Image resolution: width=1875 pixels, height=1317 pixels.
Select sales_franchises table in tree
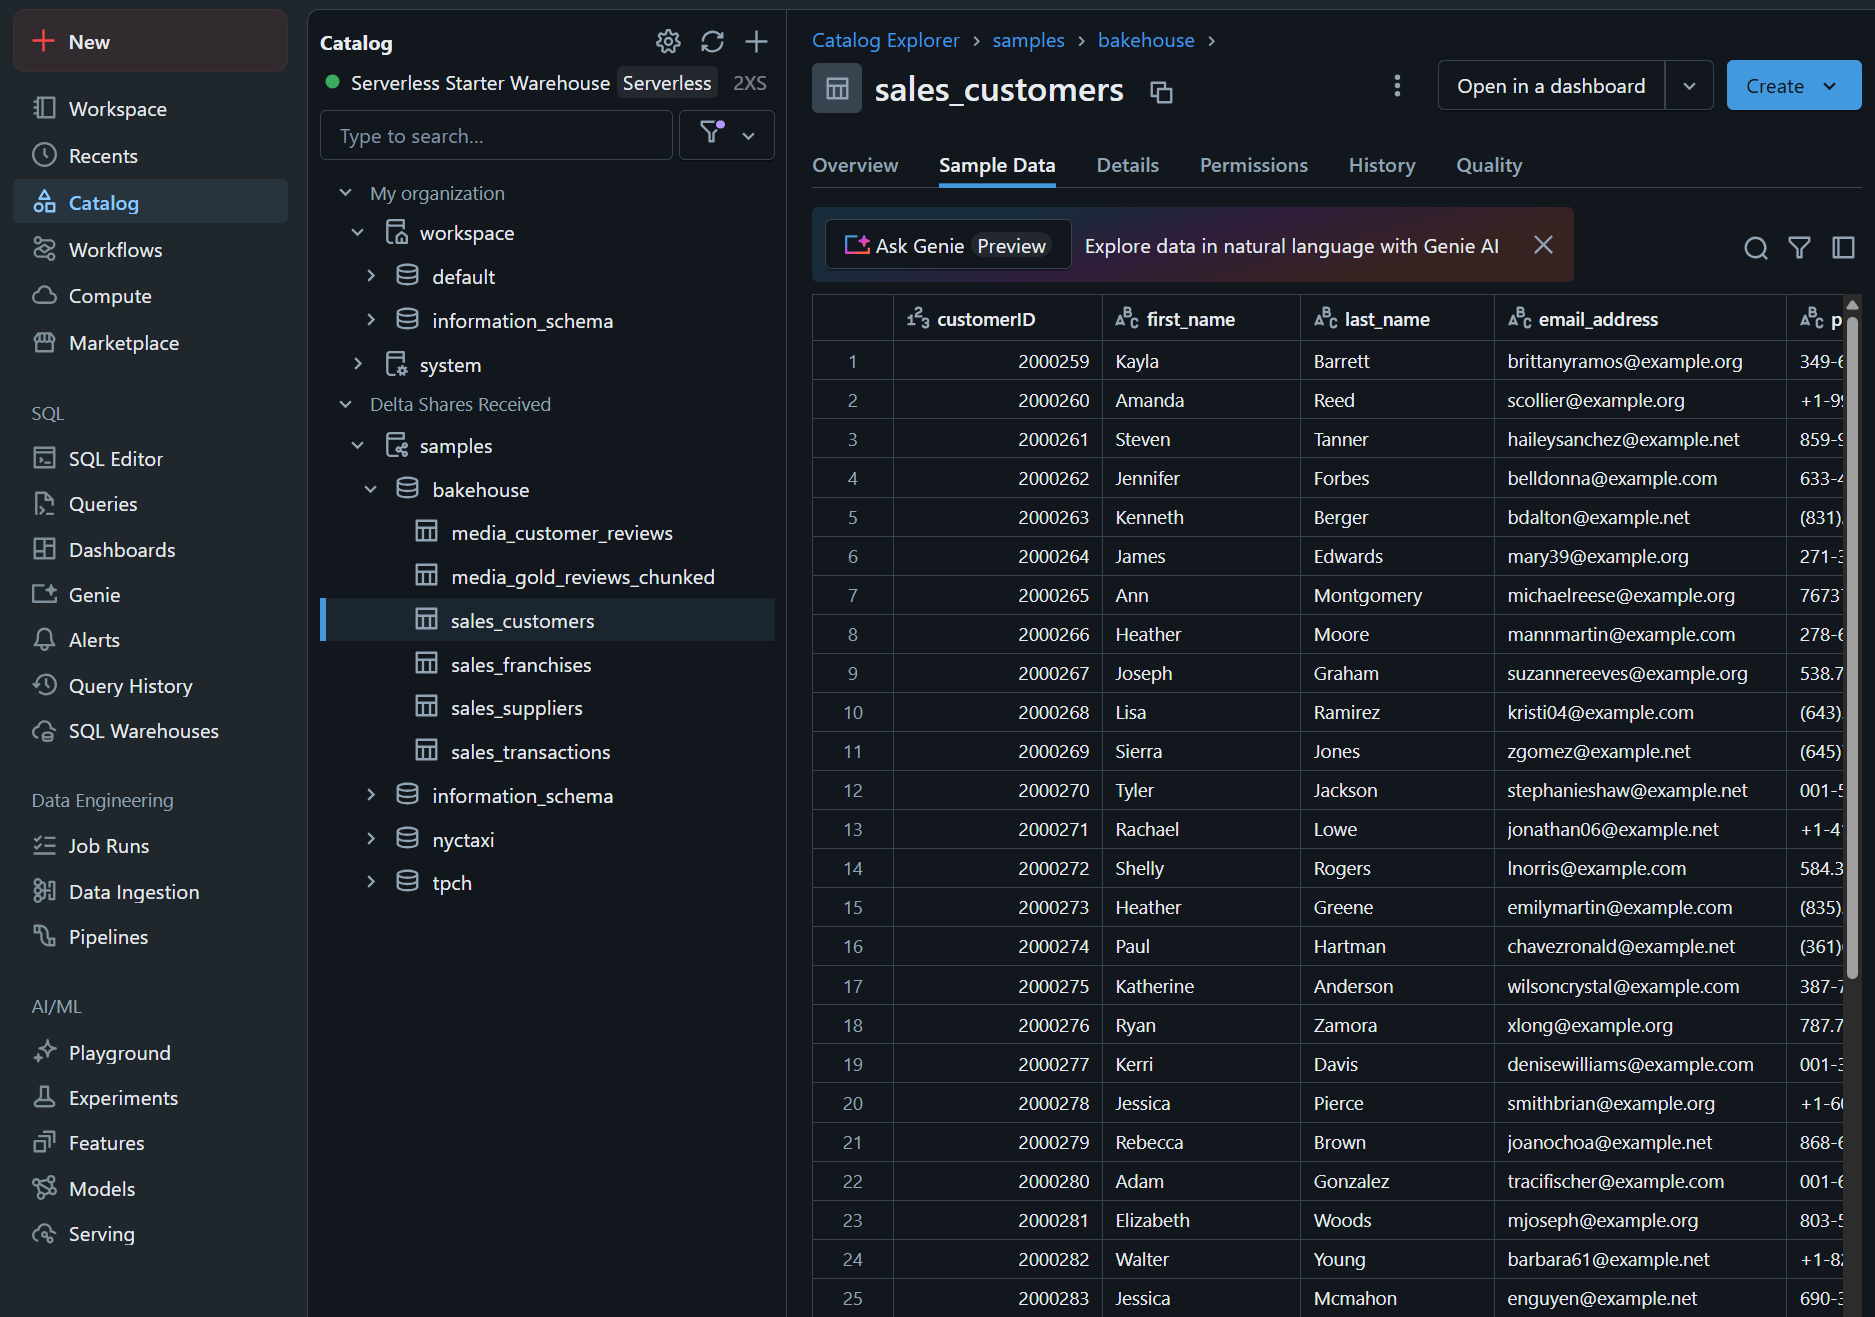pos(547,665)
